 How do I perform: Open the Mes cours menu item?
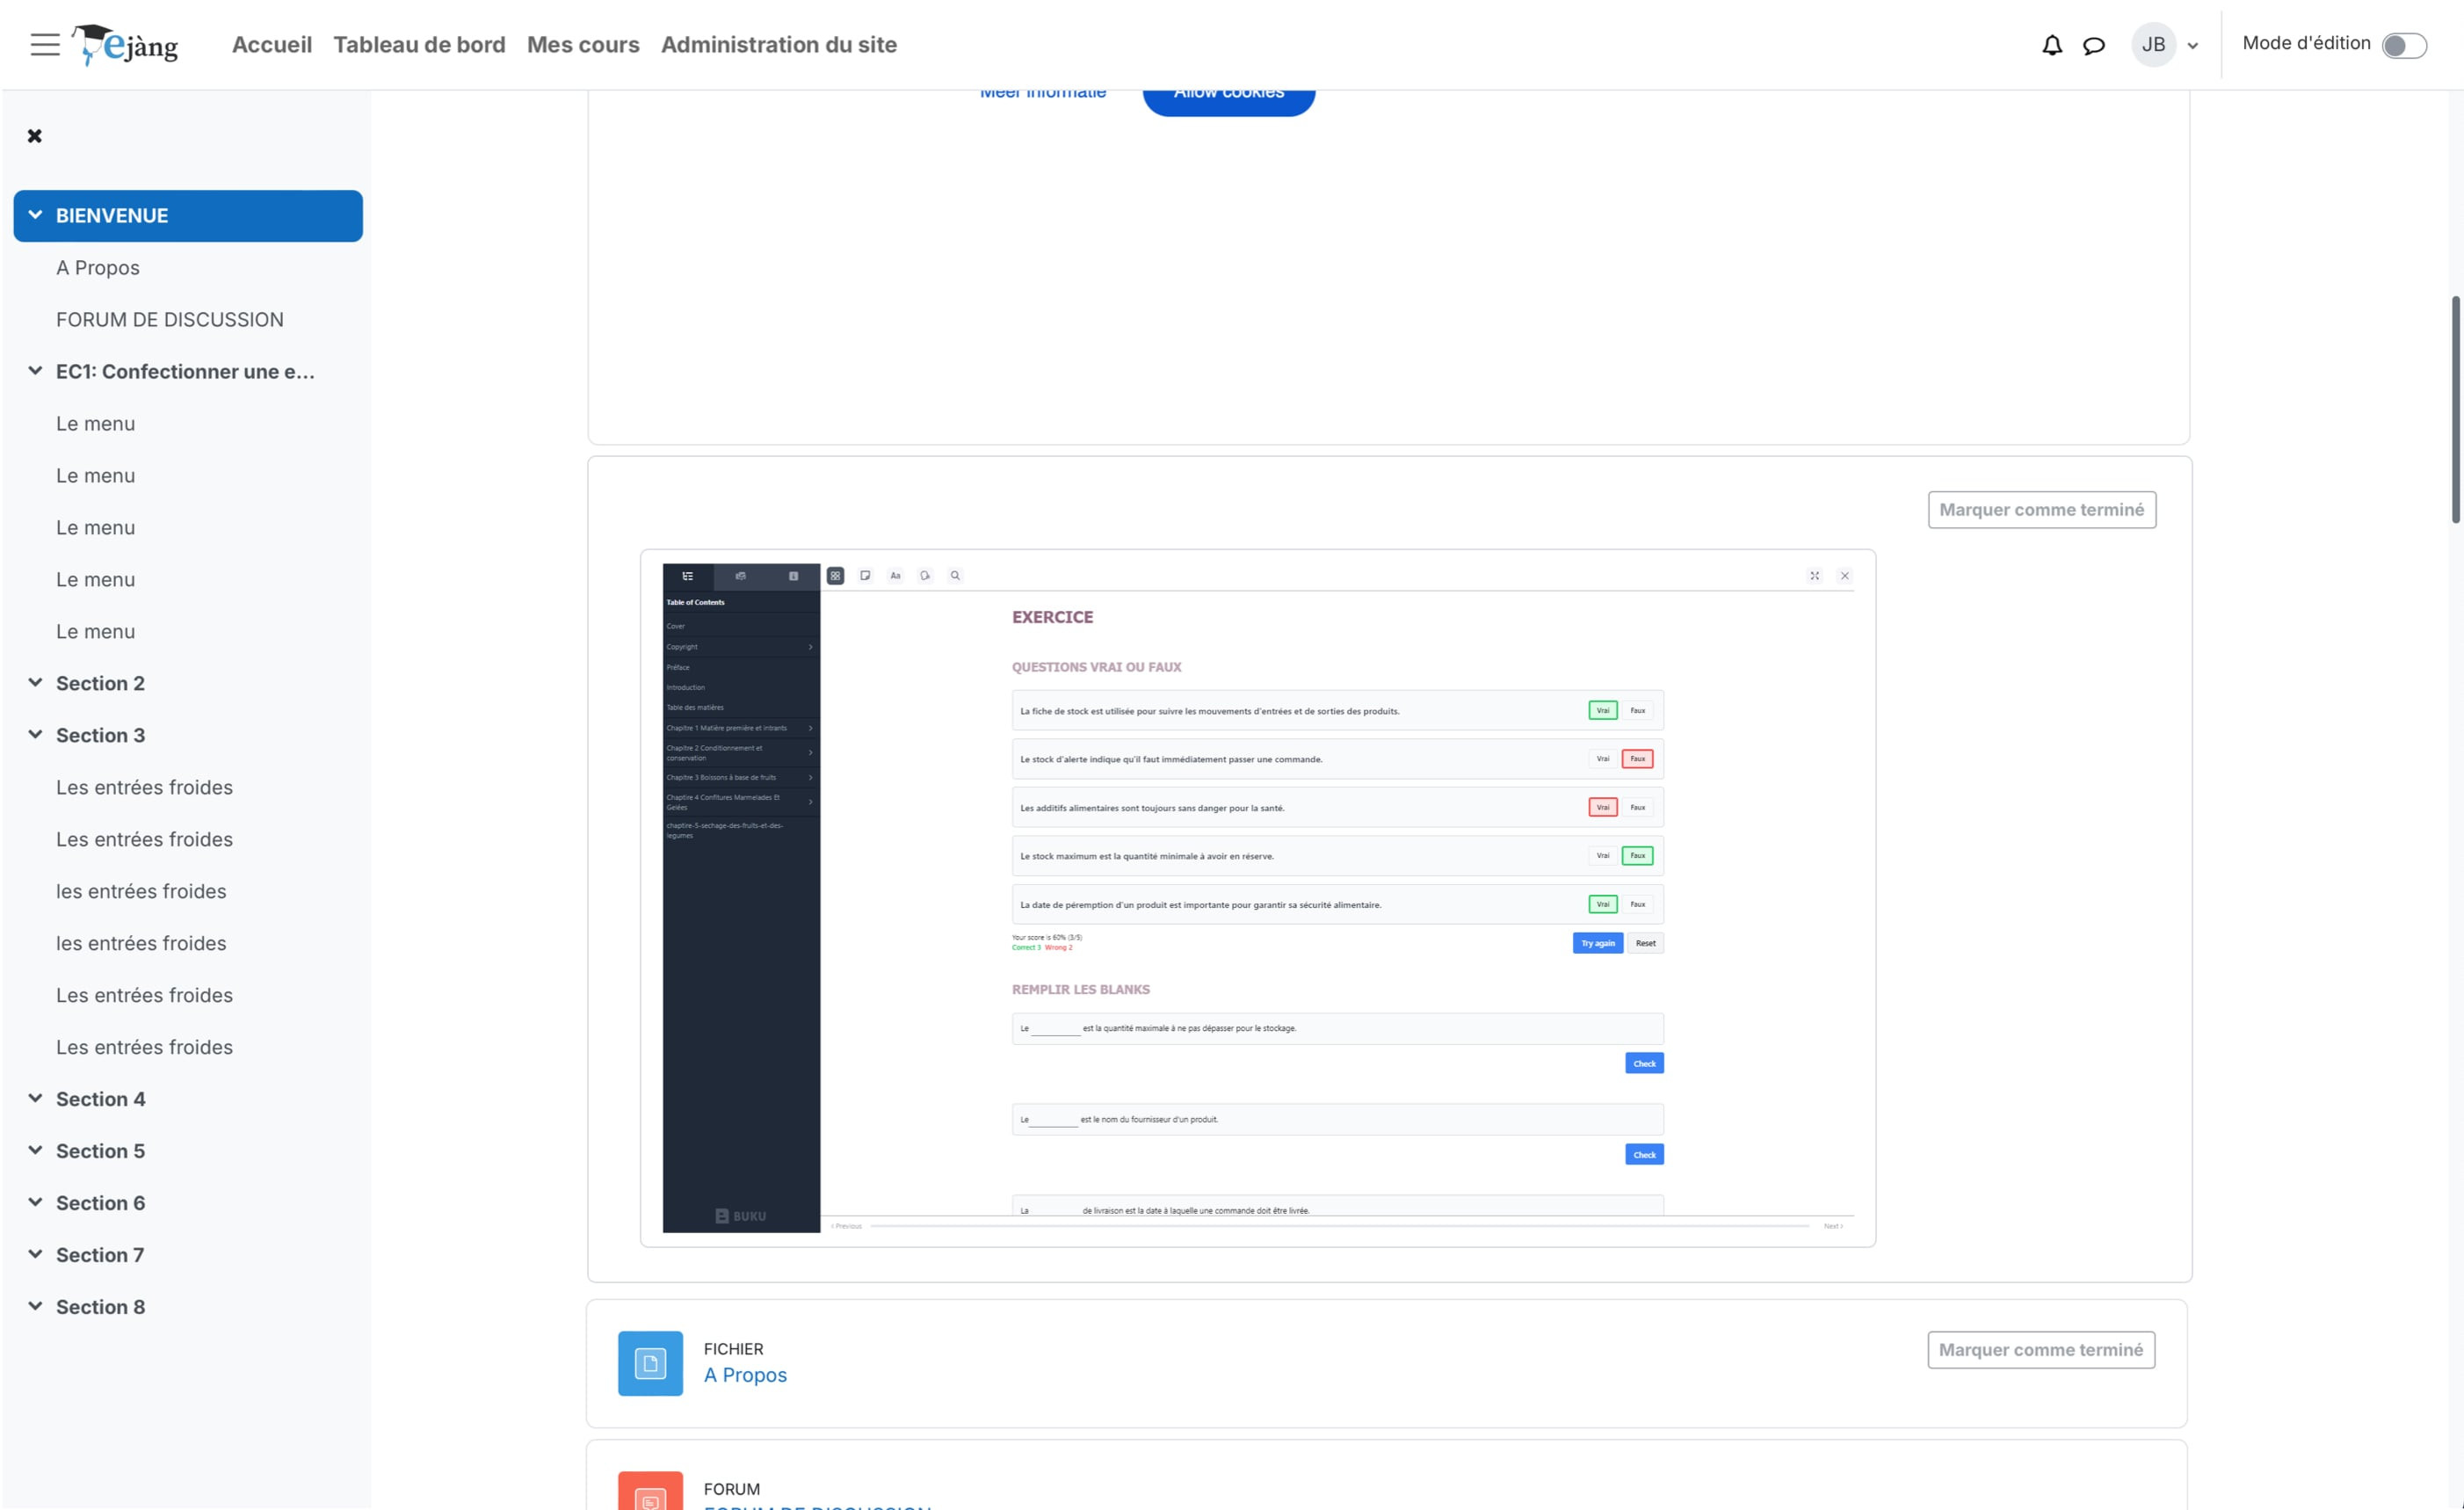coord(583,45)
